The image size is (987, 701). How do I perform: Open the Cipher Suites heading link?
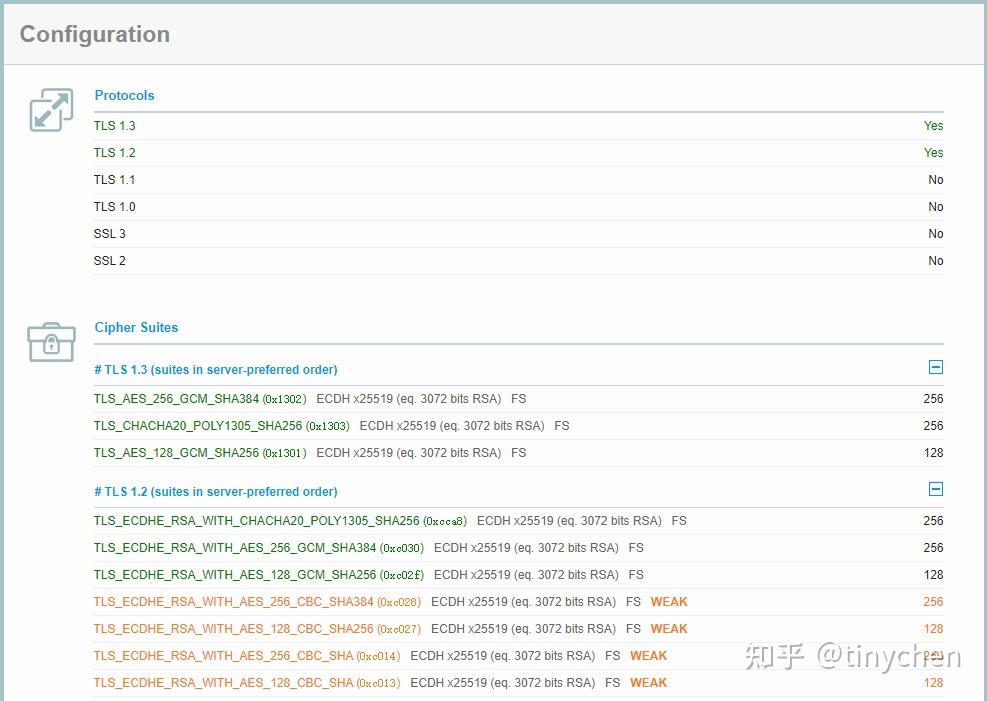click(x=136, y=327)
